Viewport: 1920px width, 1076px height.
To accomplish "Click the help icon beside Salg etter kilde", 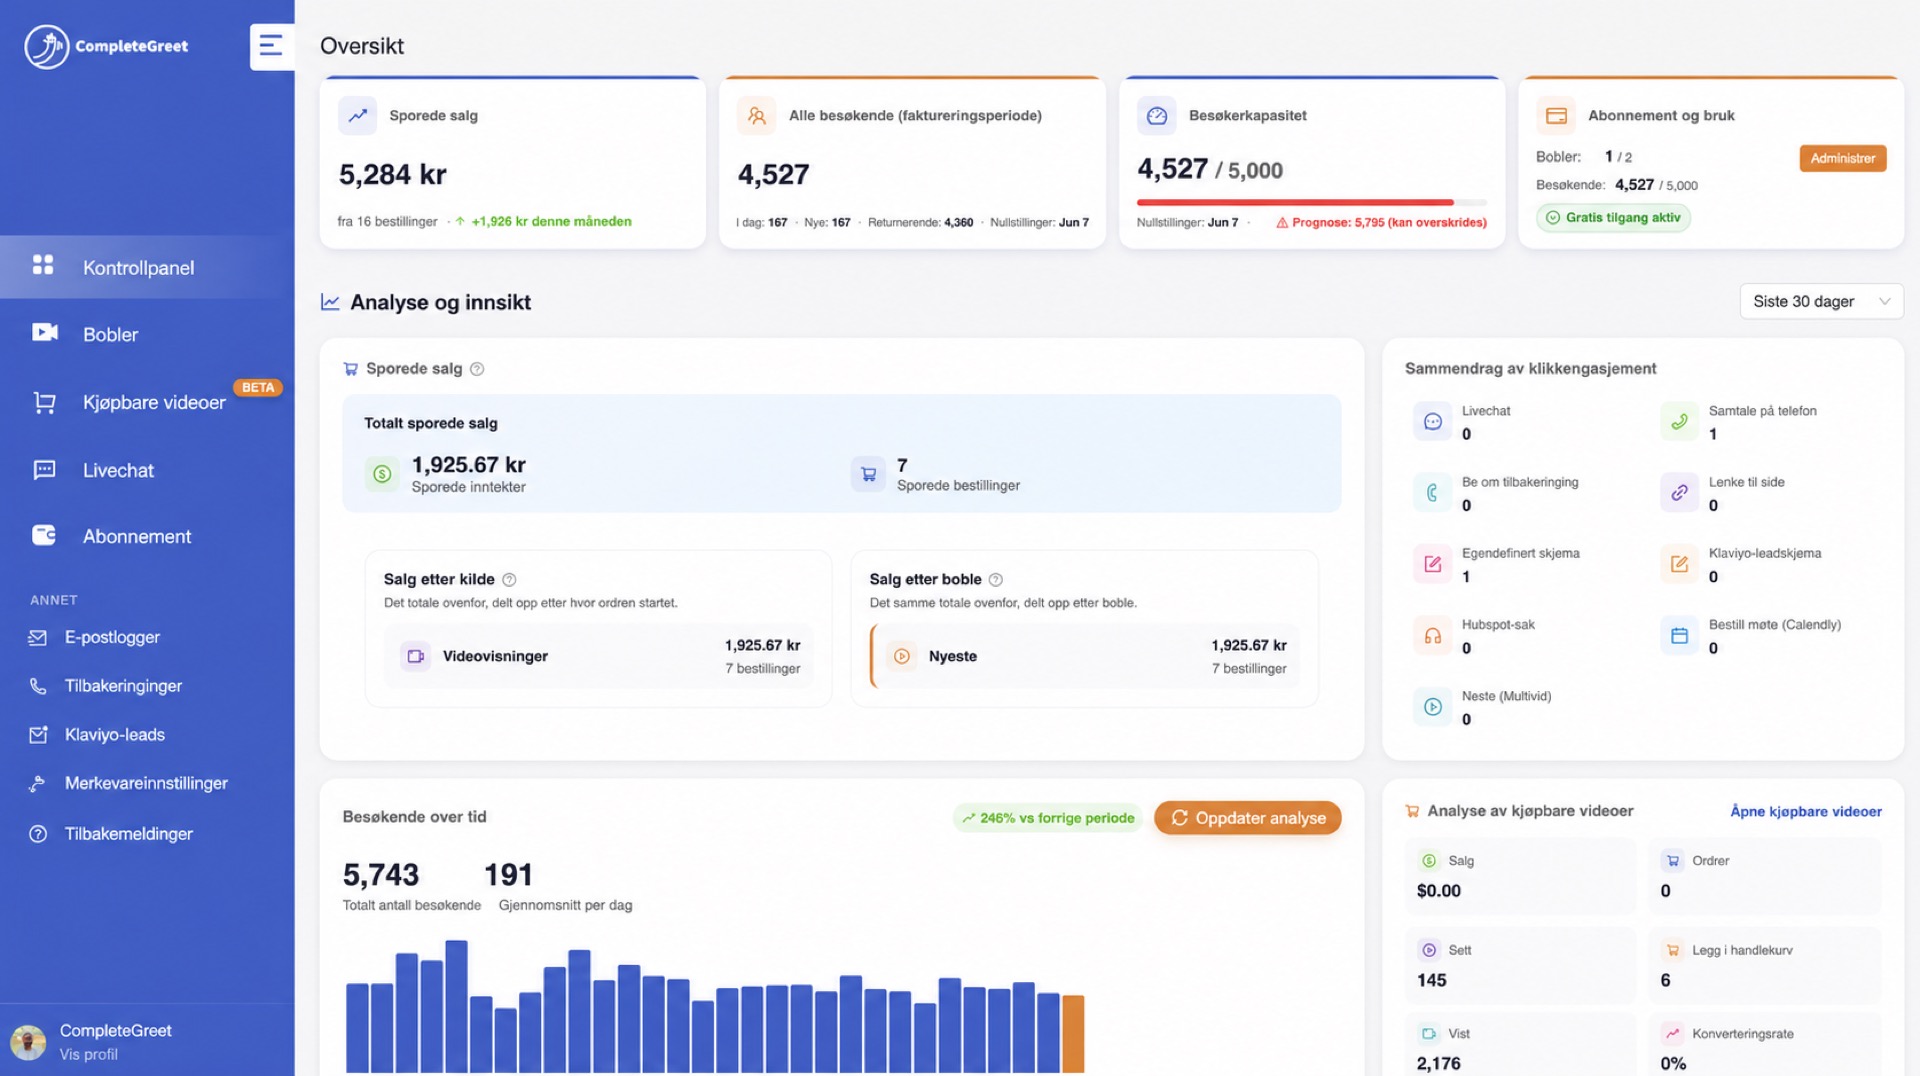I will click(509, 580).
